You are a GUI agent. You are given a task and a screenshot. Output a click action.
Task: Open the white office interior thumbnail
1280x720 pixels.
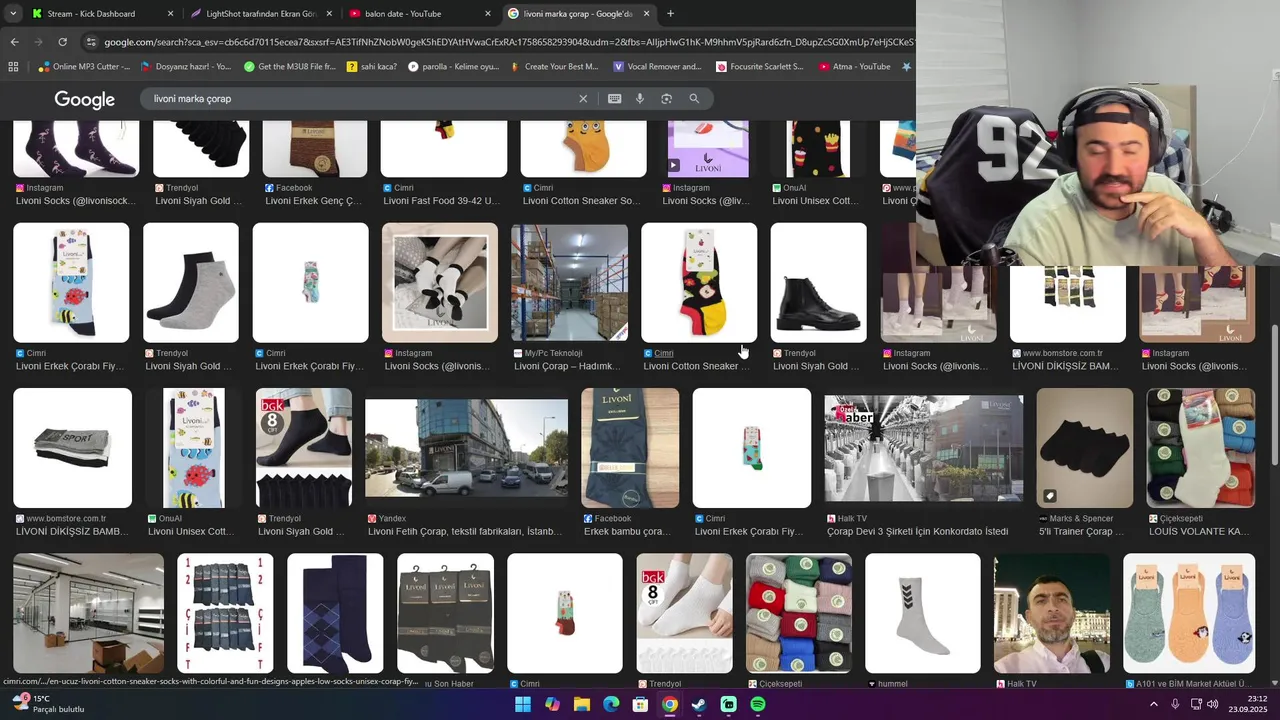coord(88,613)
